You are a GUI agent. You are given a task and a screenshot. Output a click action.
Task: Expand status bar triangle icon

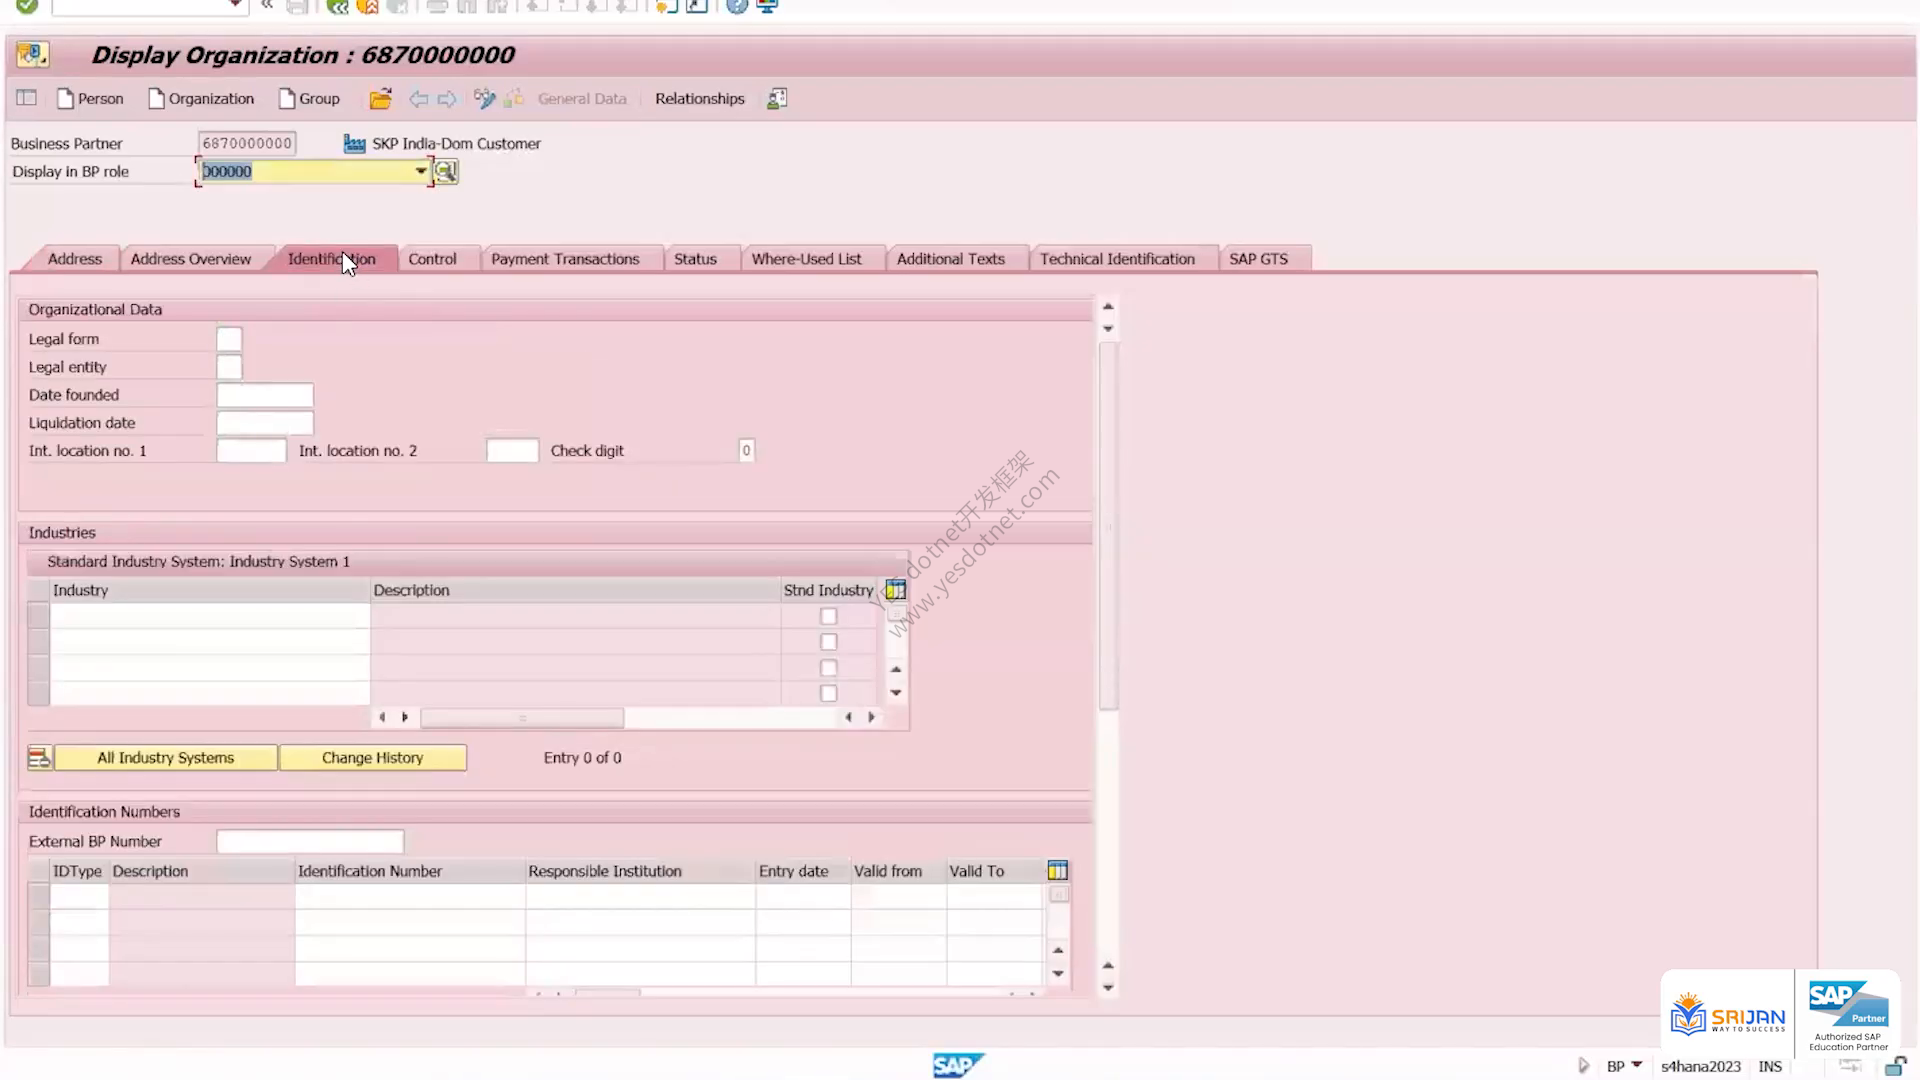(1583, 1066)
